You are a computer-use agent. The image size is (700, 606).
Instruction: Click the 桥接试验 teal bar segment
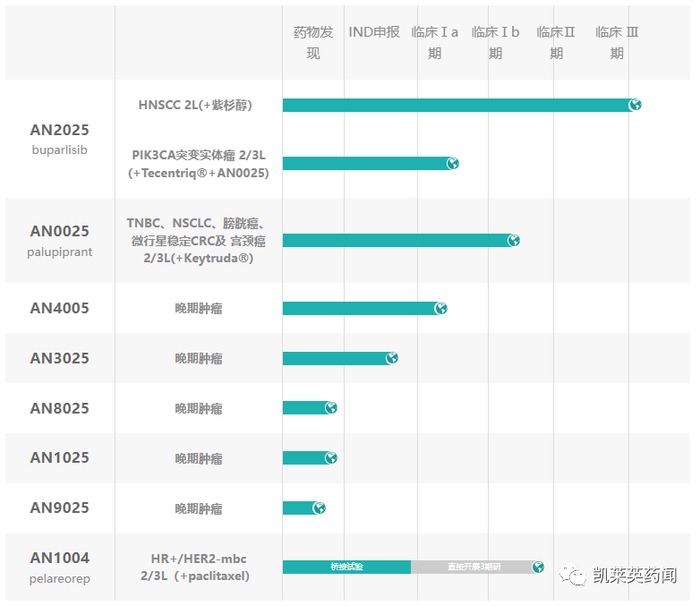347,567
